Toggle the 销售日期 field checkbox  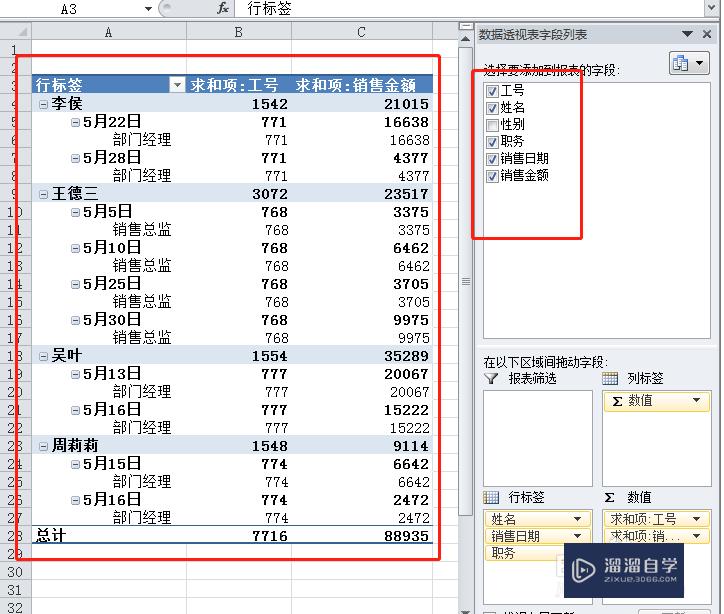pos(492,159)
